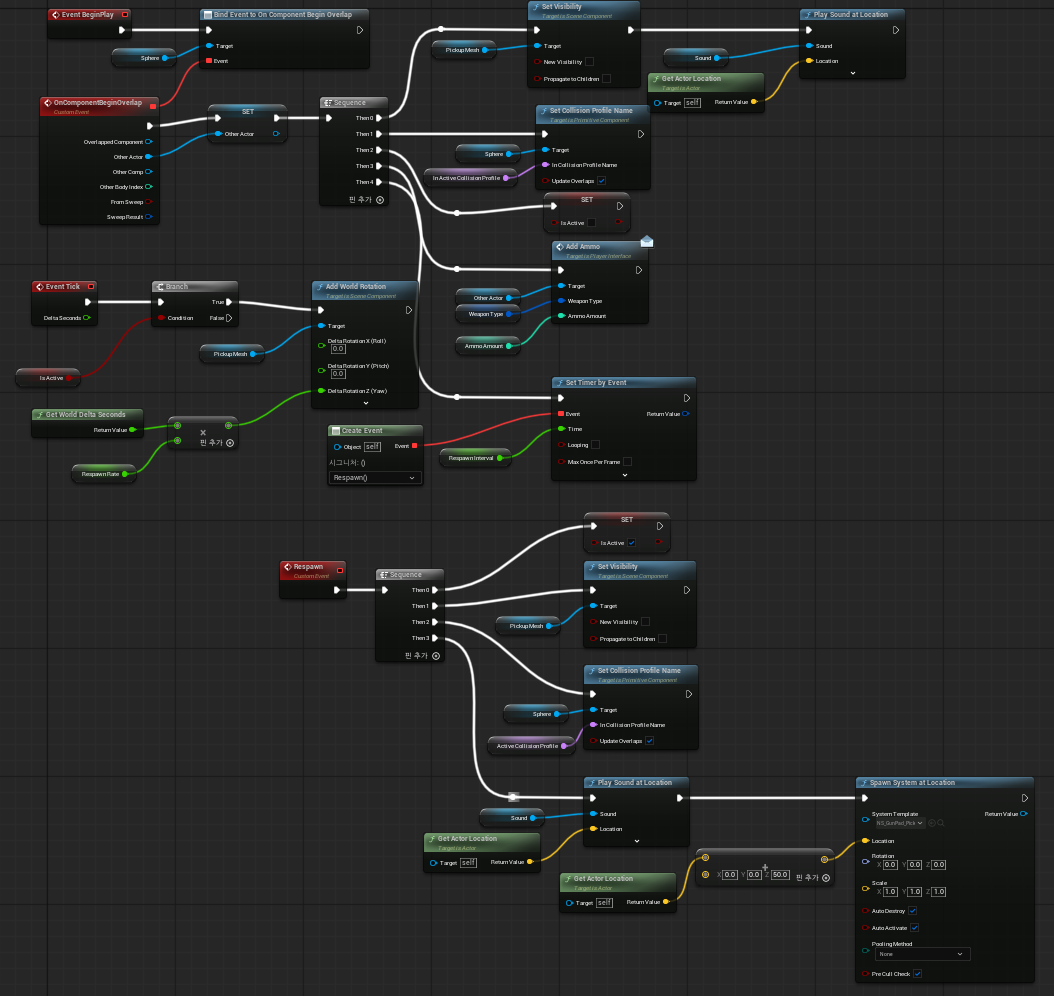Click the Delta Rotation X (Roll) value field
The width and height of the screenshot is (1054, 996).
click(338, 349)
